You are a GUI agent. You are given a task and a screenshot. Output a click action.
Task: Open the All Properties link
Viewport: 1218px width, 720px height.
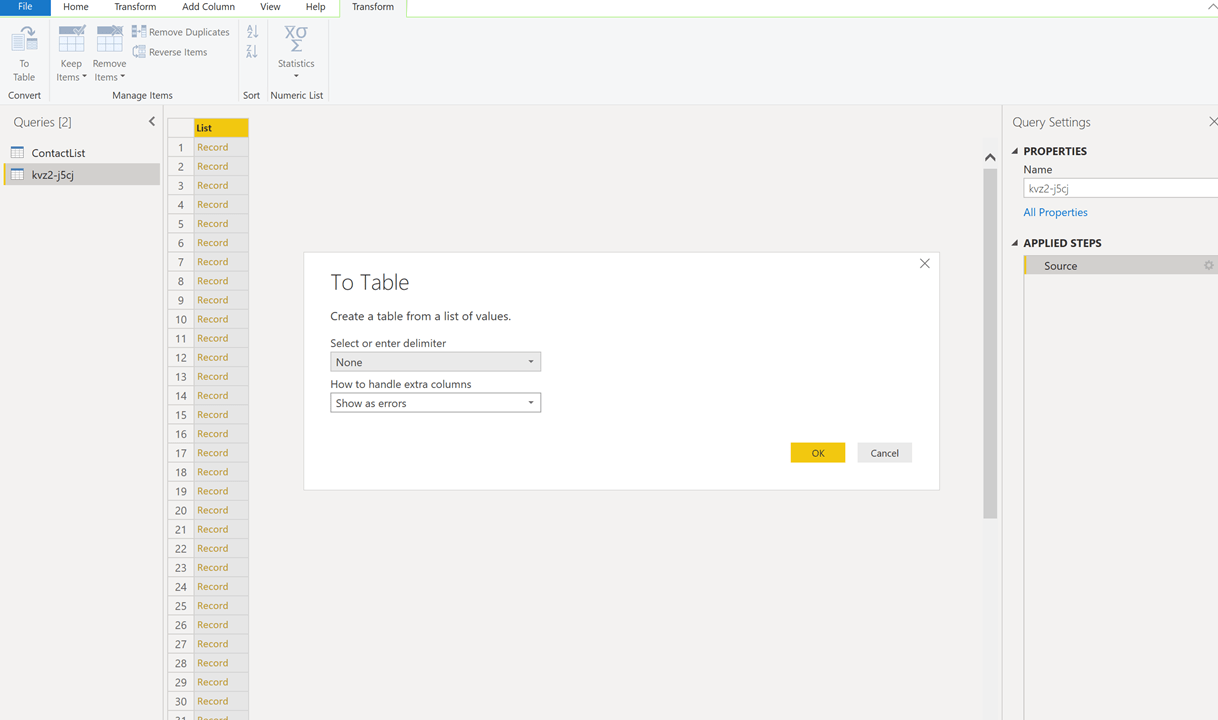[x=1055, y=212]
